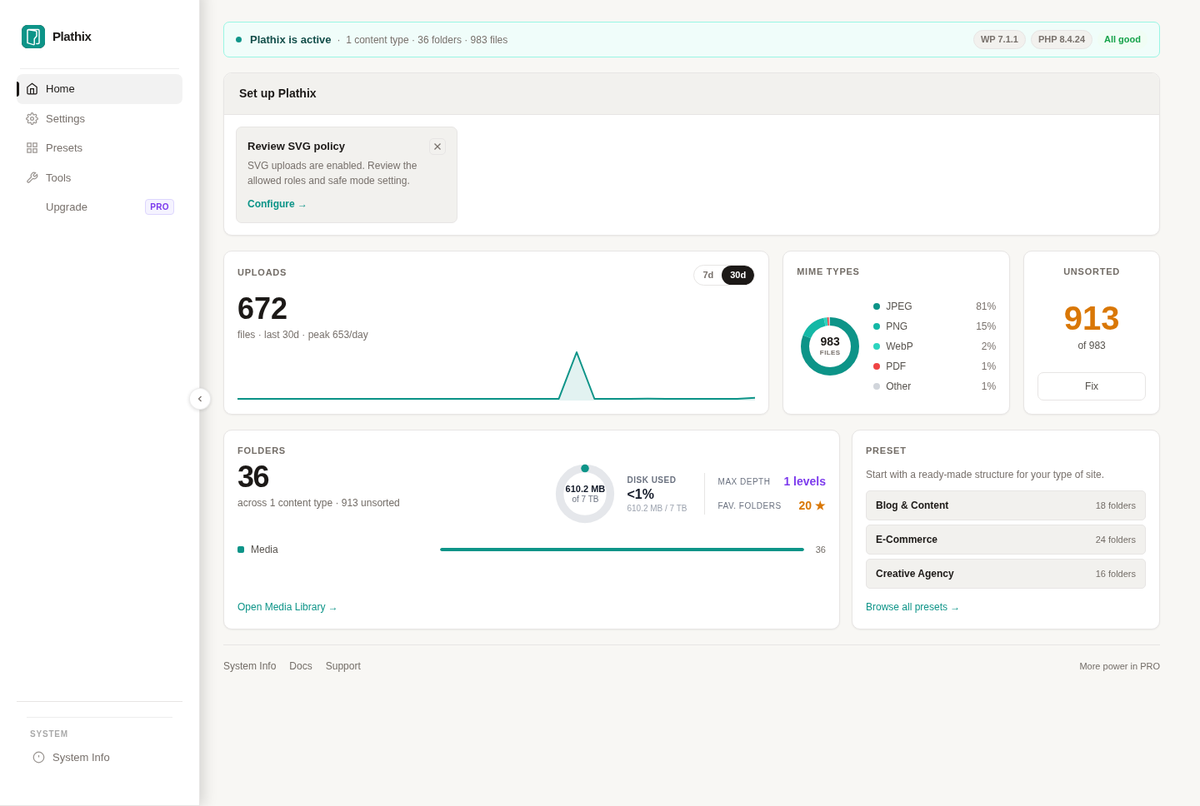Collapse the sidebar with the chevron button
Image resolution: width=1200 pixels, height=806 pixels.
200,399
